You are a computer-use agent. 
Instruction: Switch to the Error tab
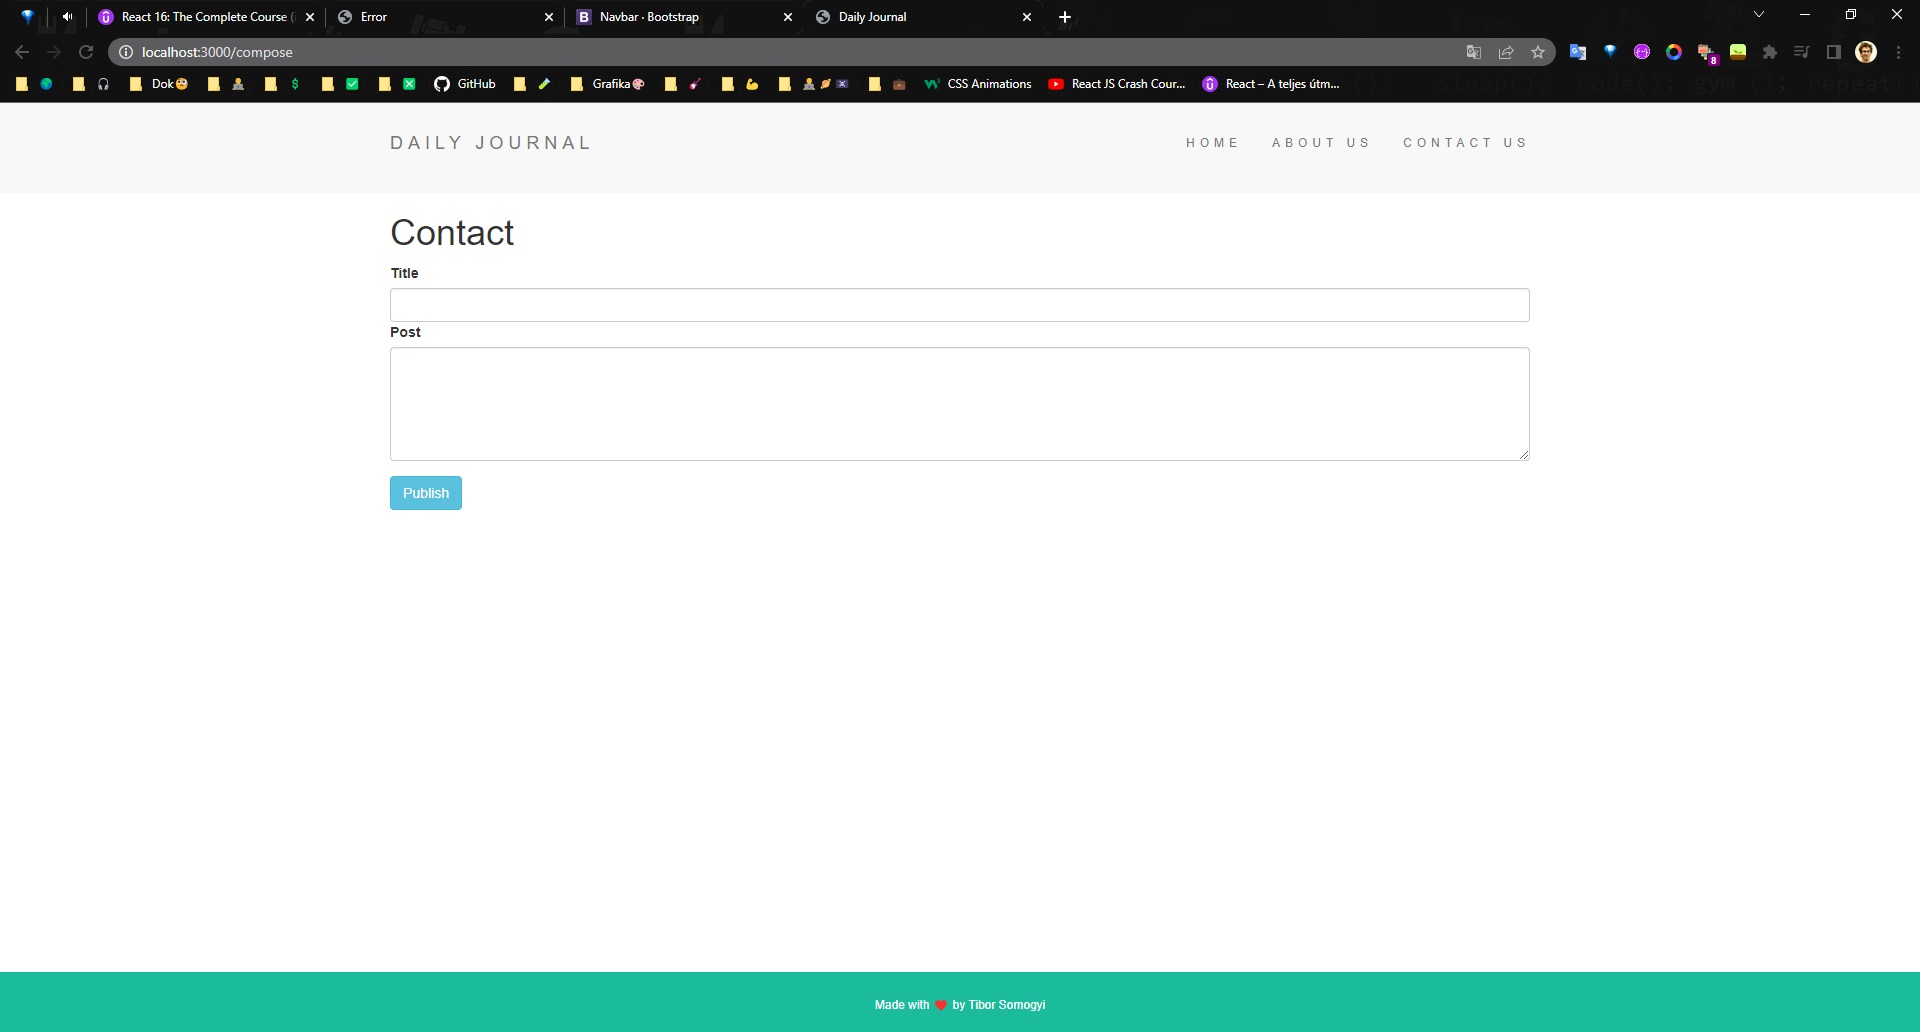pos(430,17)
